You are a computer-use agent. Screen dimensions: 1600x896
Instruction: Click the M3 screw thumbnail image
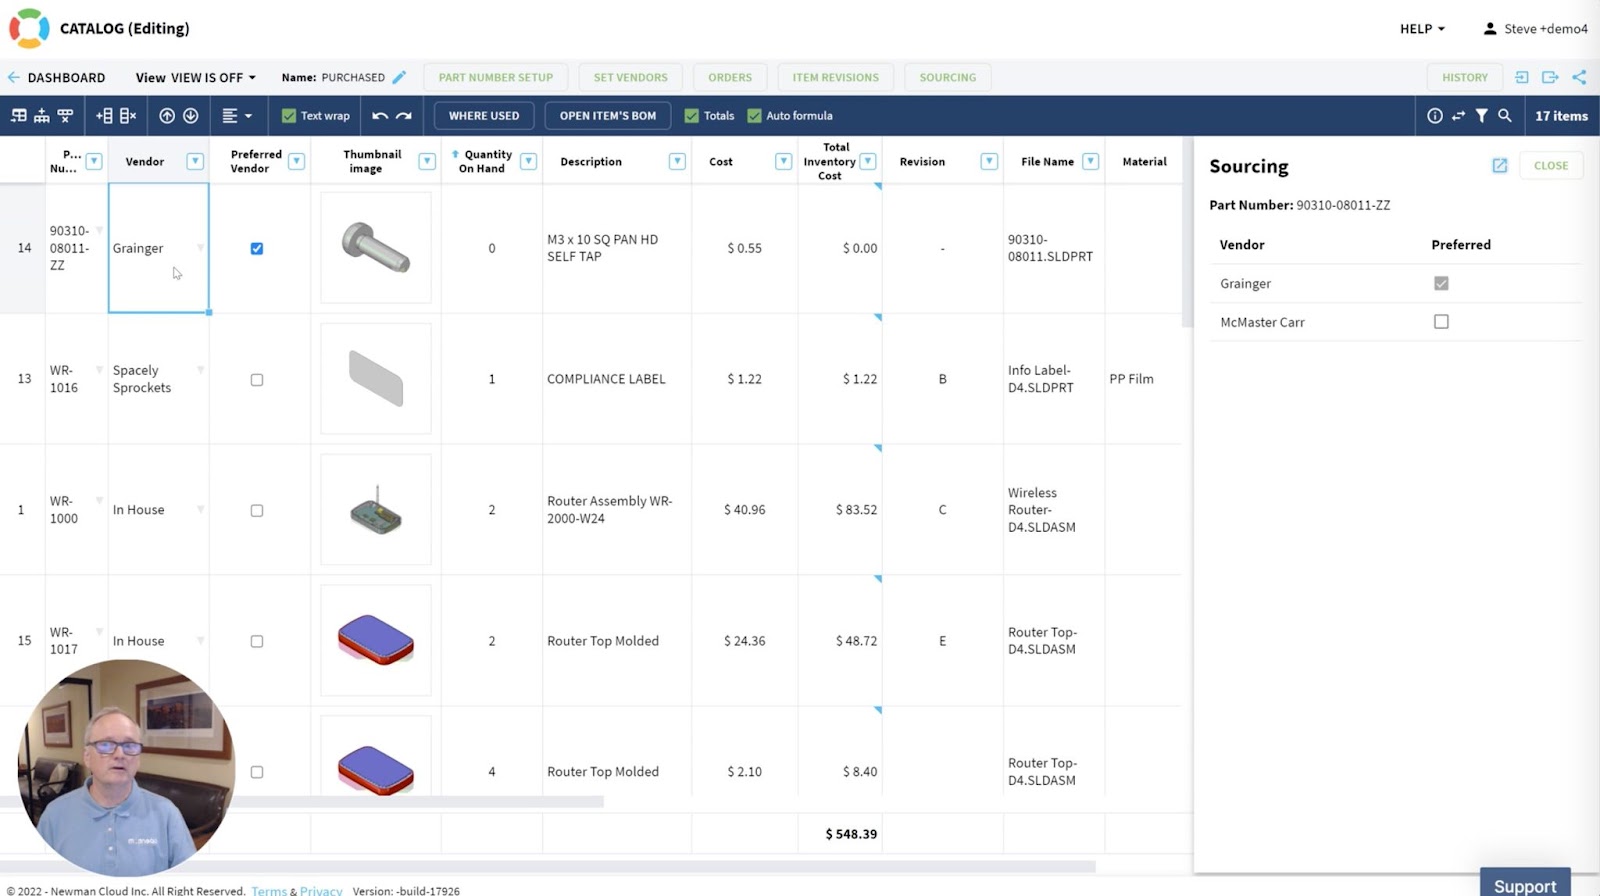[x=376, y=248]
